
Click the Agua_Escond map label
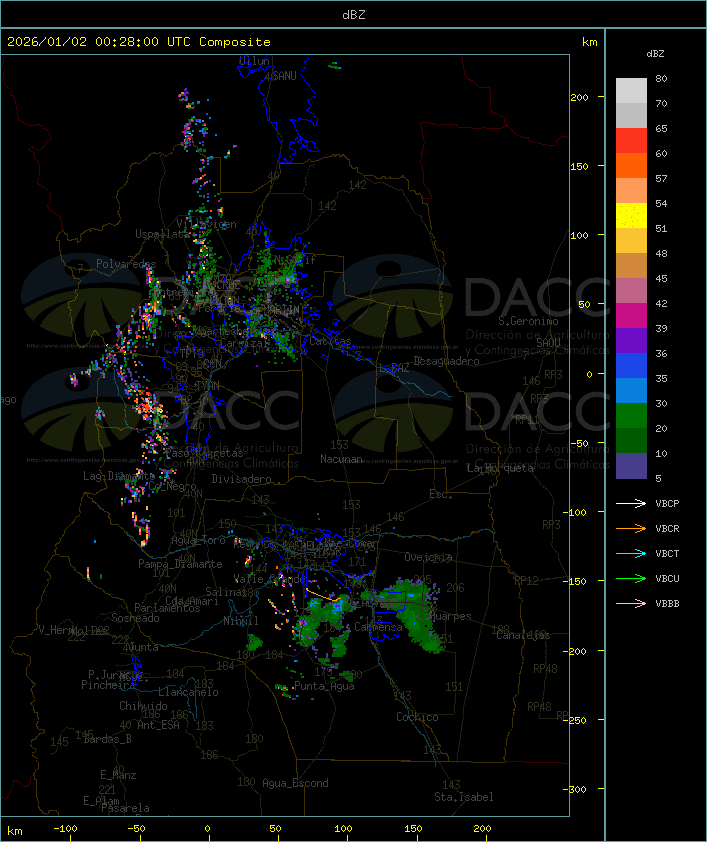click(295, 783)
